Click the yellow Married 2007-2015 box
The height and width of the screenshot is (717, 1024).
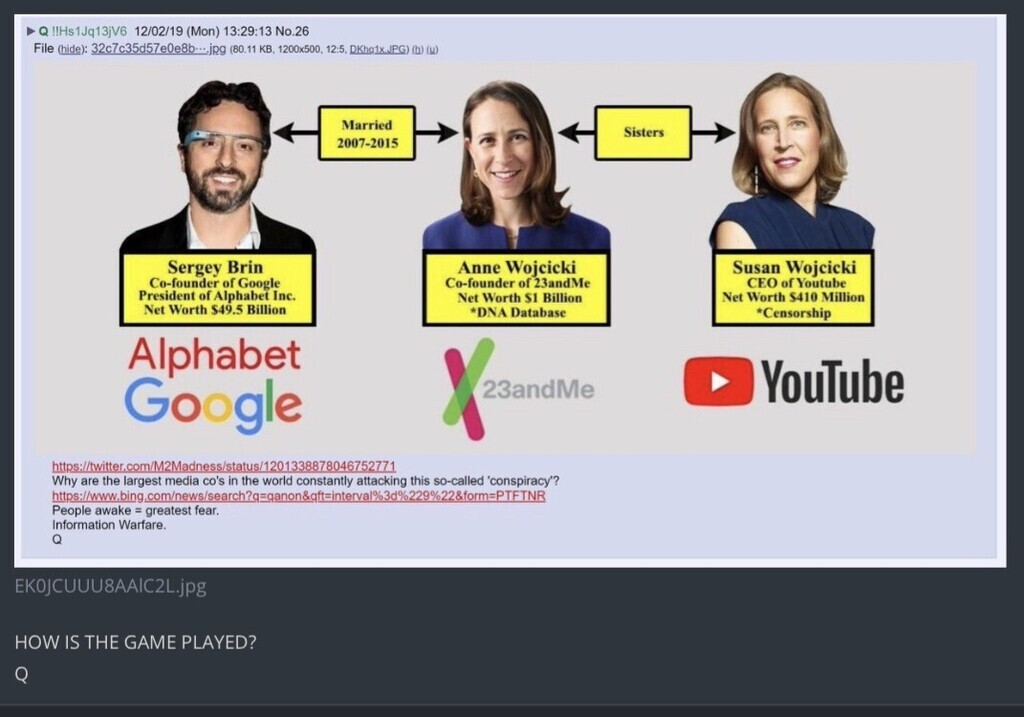pyautogui.click(x=367, y=133)
